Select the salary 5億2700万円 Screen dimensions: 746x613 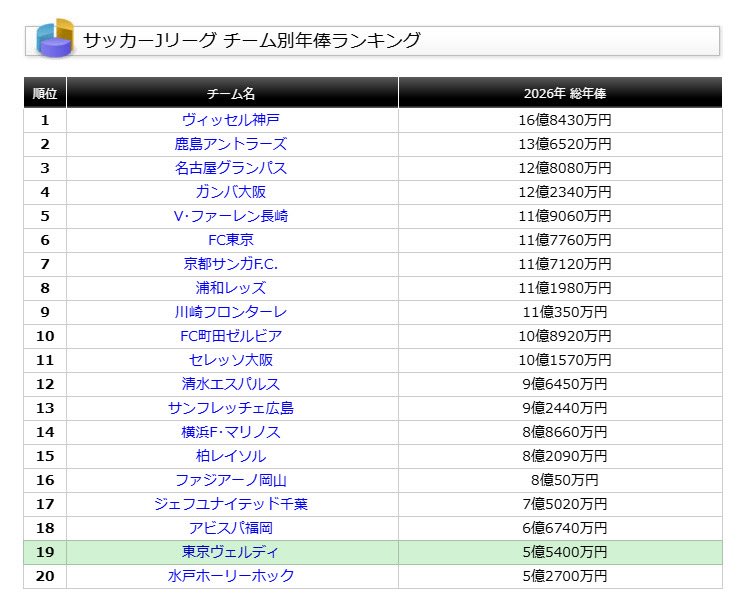tap(565, 576)
